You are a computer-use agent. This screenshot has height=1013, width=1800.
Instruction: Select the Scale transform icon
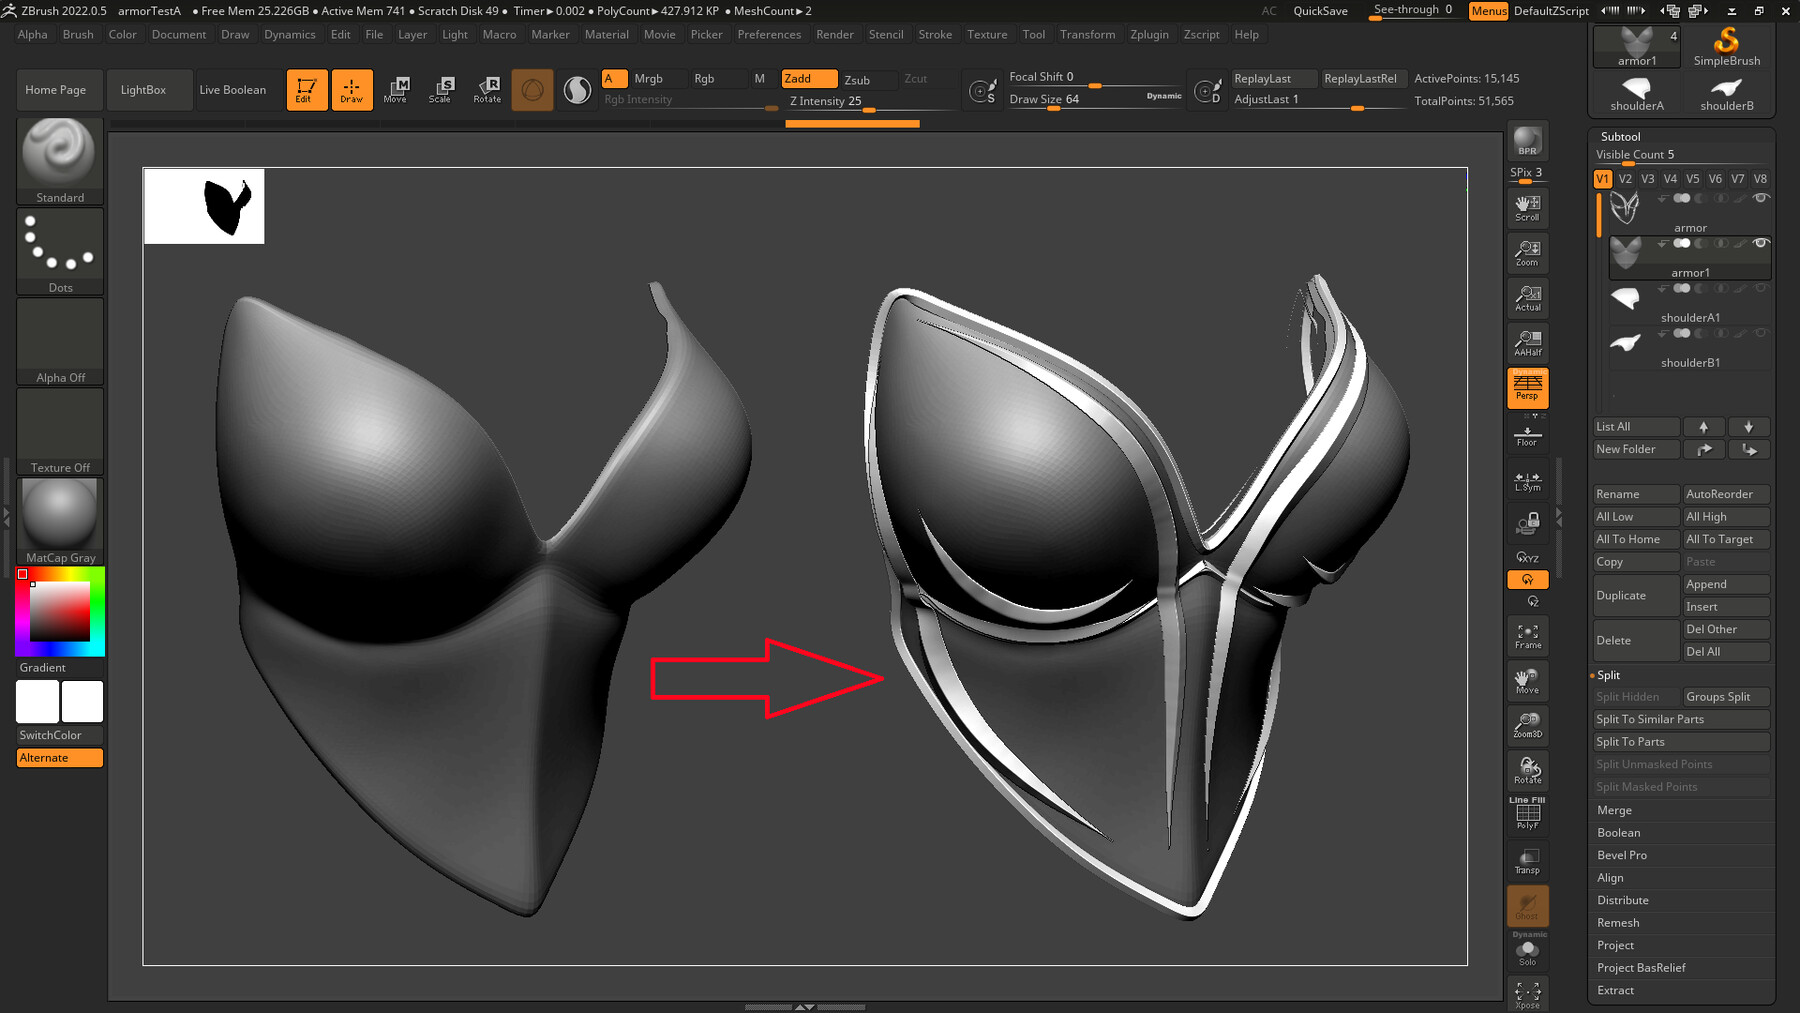(x=441, y=89)
